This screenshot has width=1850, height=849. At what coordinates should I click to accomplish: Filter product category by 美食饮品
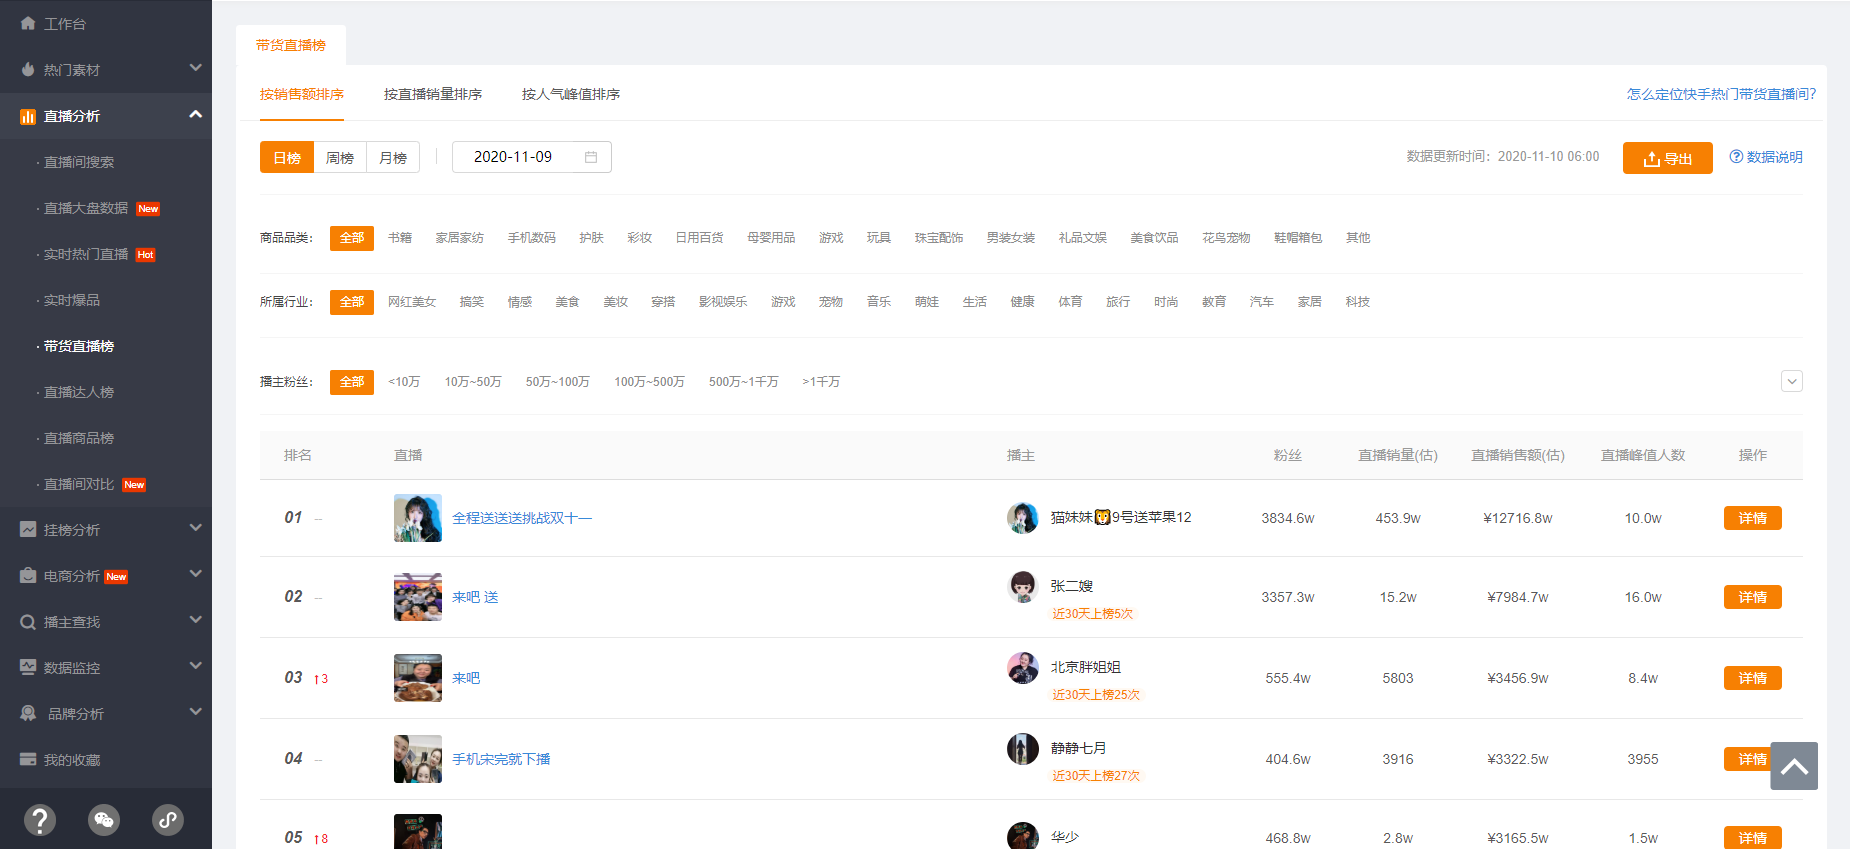[1154, 238]
